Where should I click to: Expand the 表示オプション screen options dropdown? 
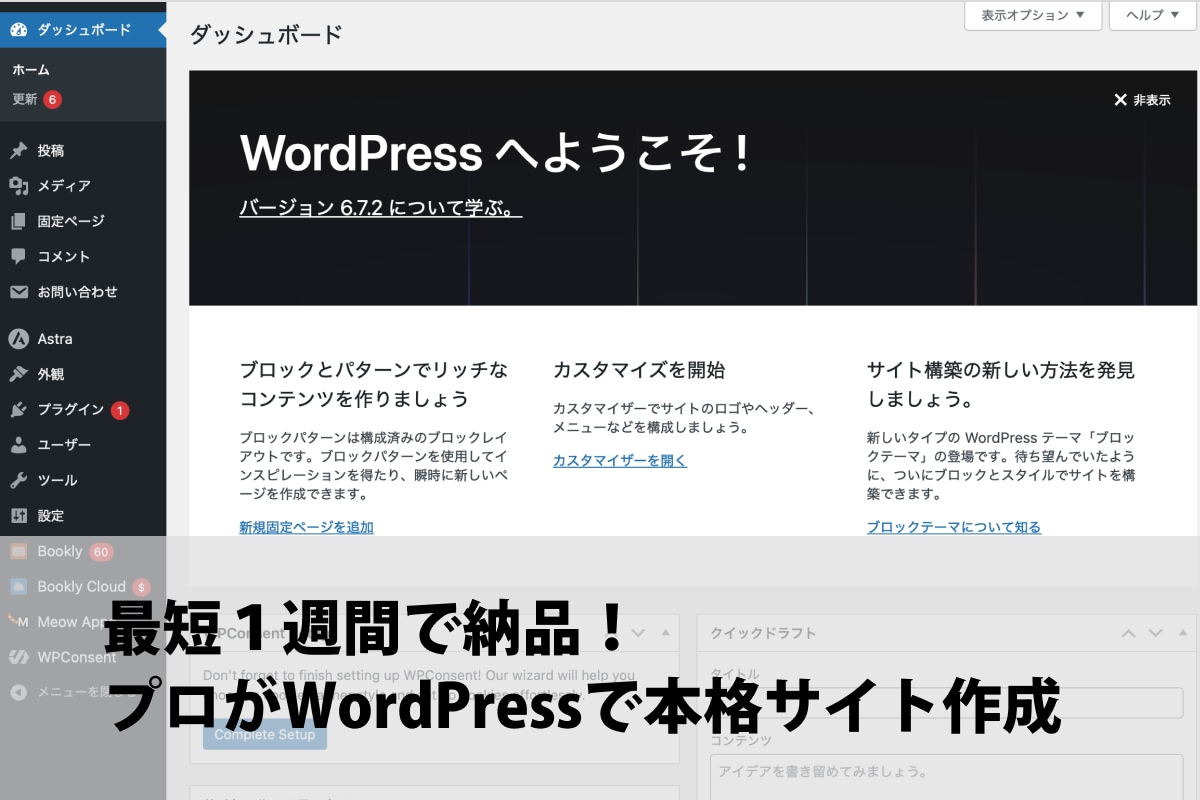coord(1033,15)
